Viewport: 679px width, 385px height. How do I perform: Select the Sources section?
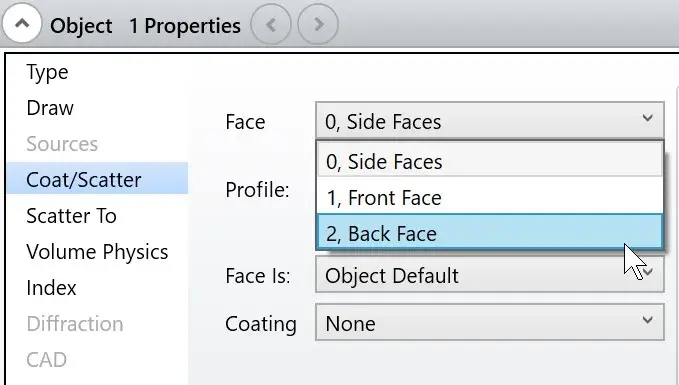coord(62,144)
